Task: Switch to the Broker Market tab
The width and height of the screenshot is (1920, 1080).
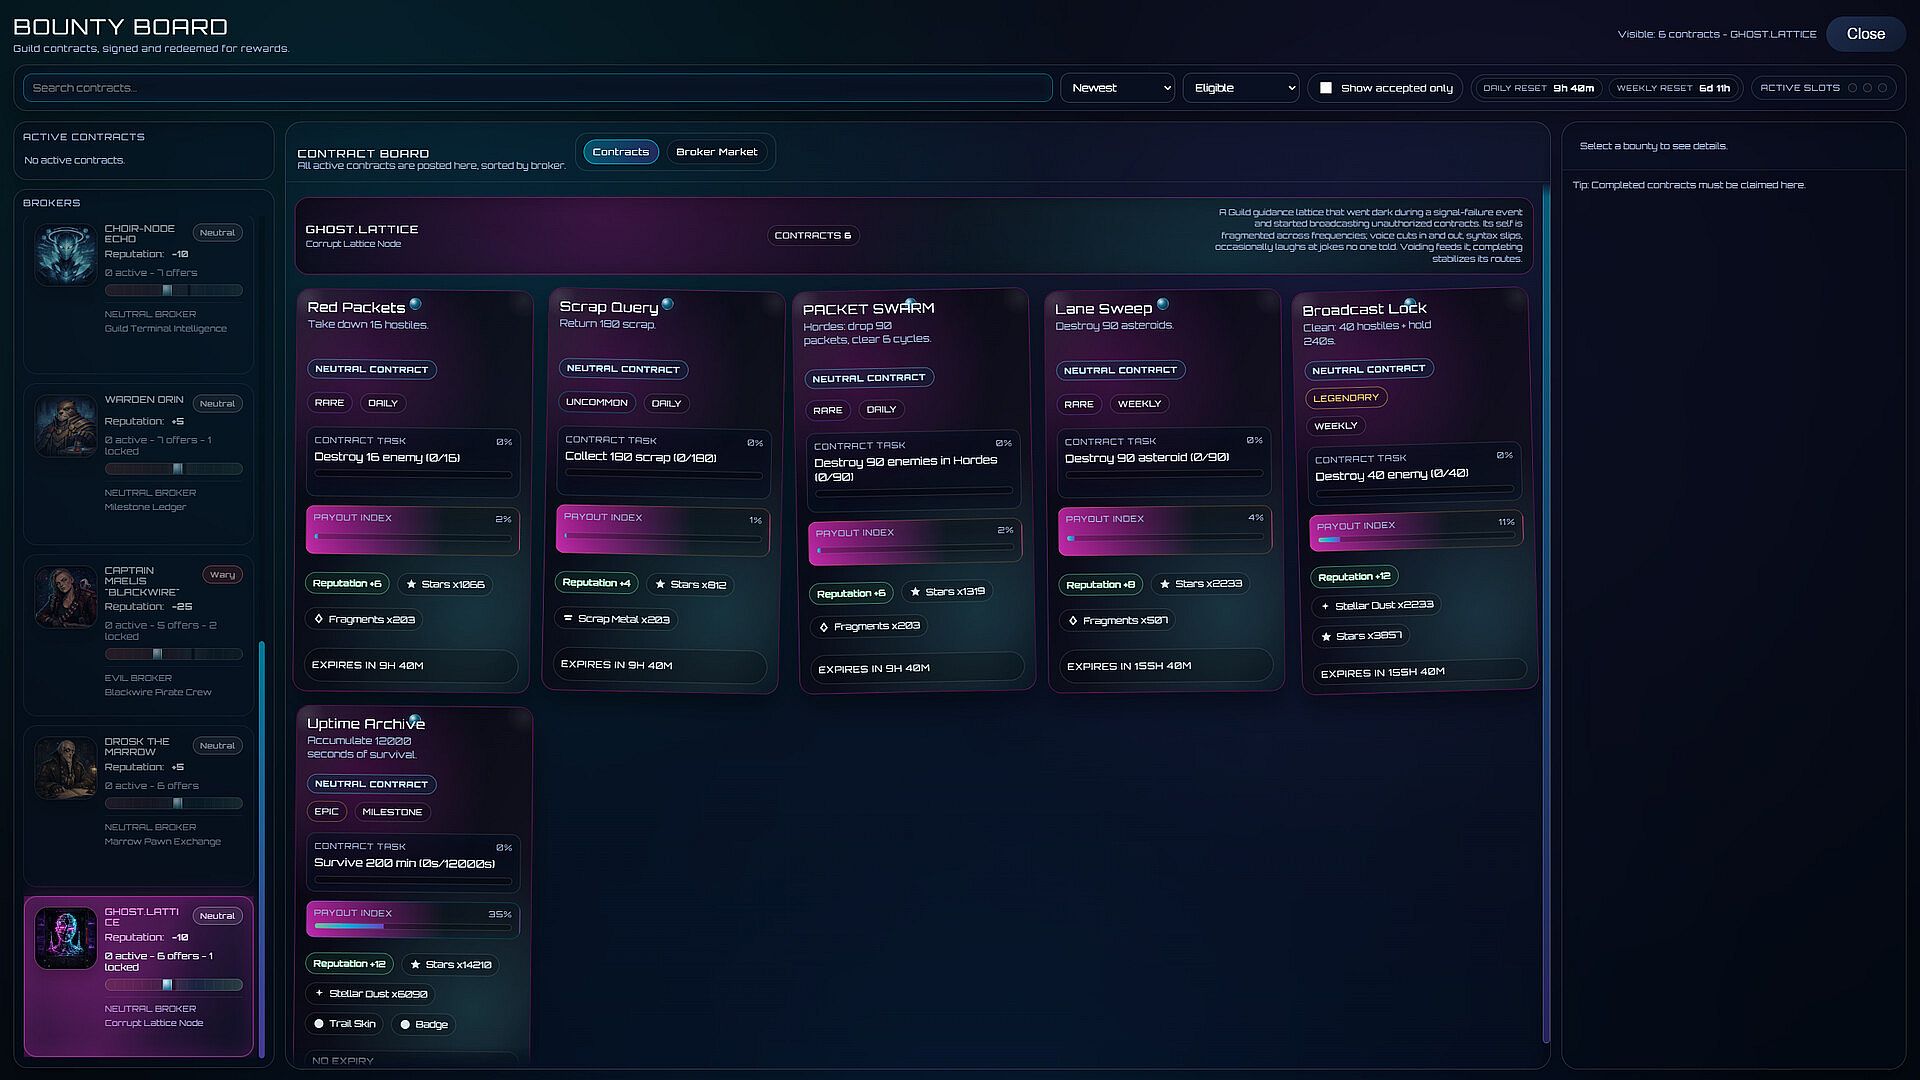Action: [716, 152]
